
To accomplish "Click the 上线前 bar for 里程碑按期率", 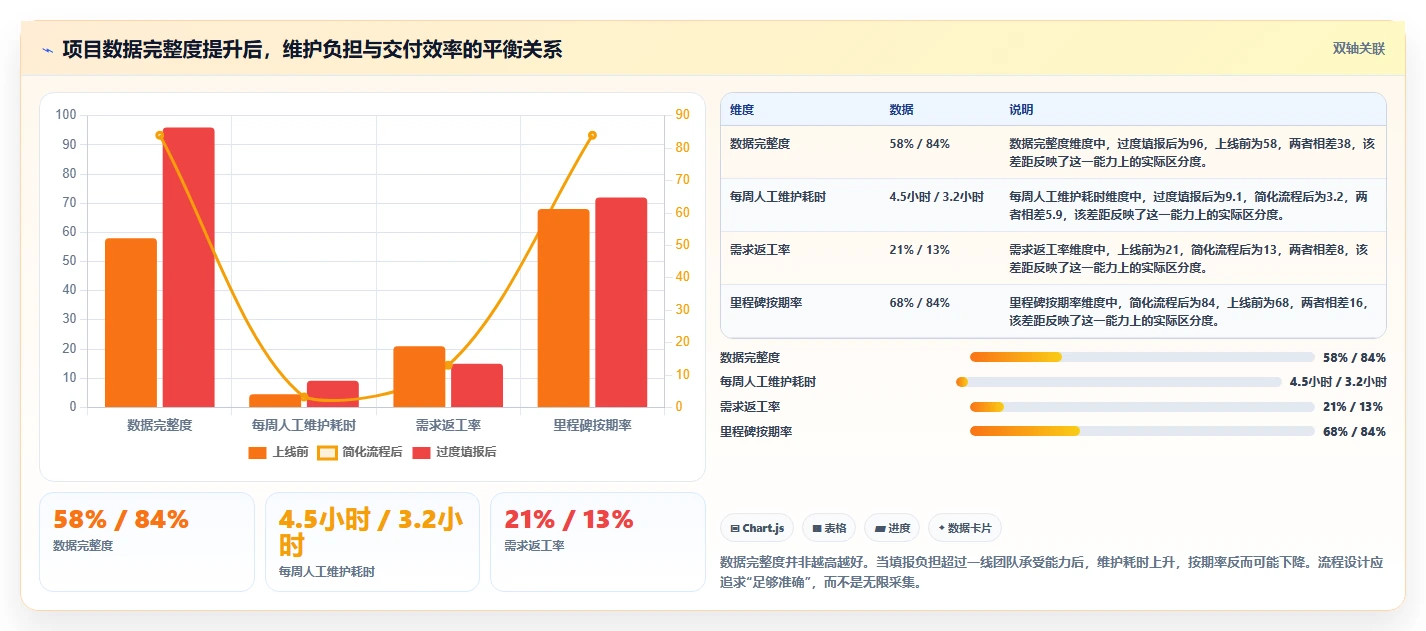I will click(x=563, y=308).
